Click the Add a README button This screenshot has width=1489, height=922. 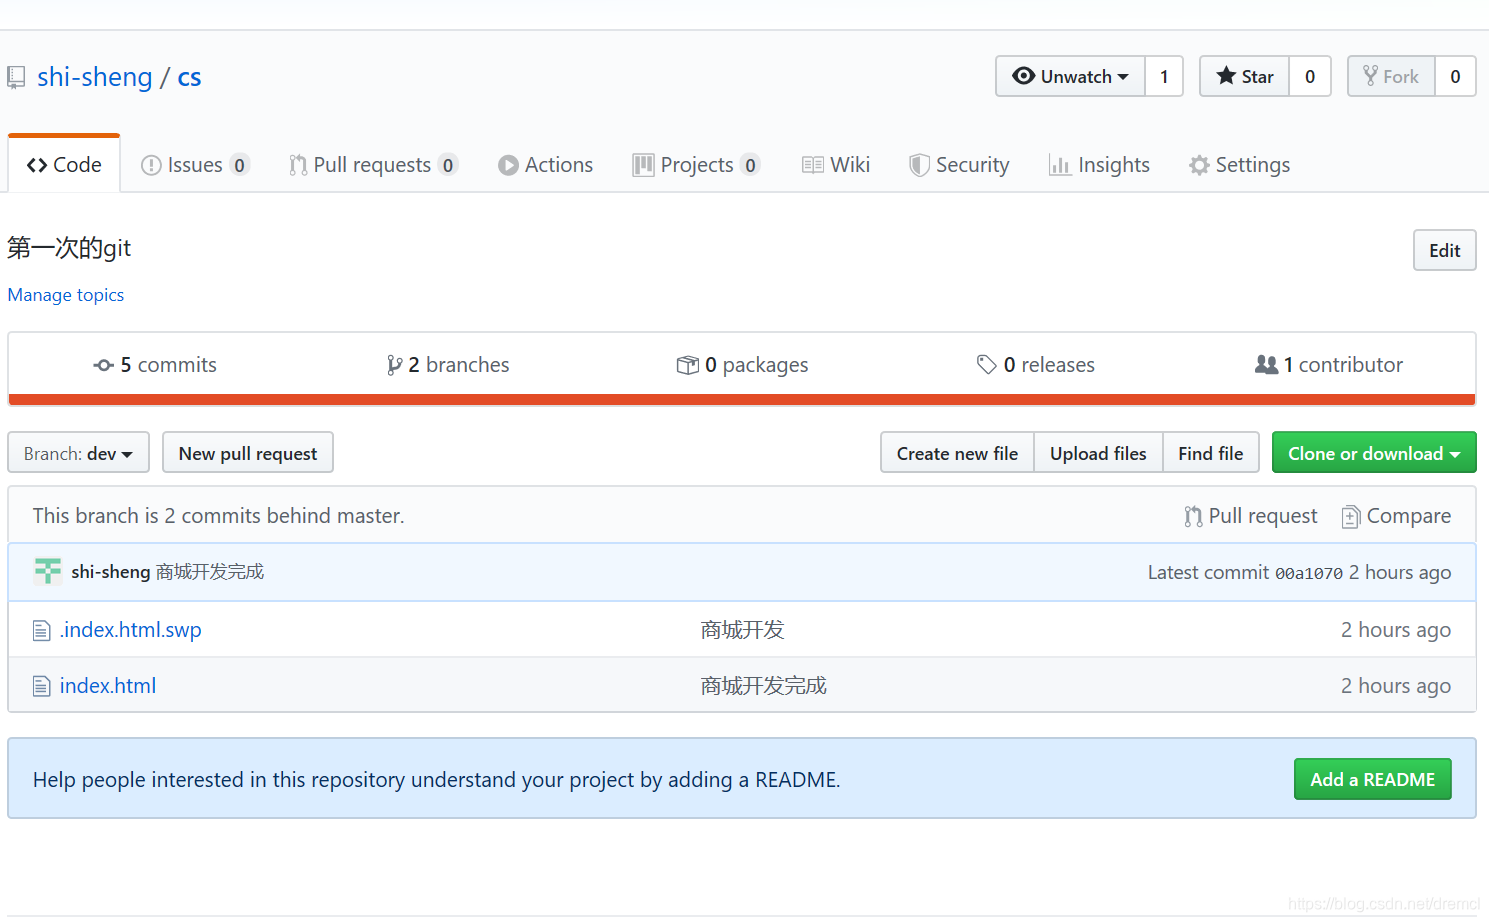(1373, 779)
